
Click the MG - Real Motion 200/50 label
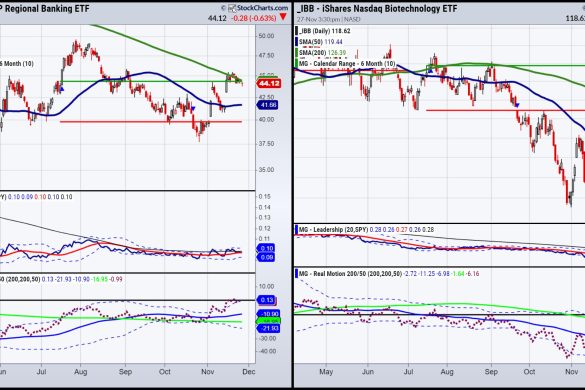(350, 274)
